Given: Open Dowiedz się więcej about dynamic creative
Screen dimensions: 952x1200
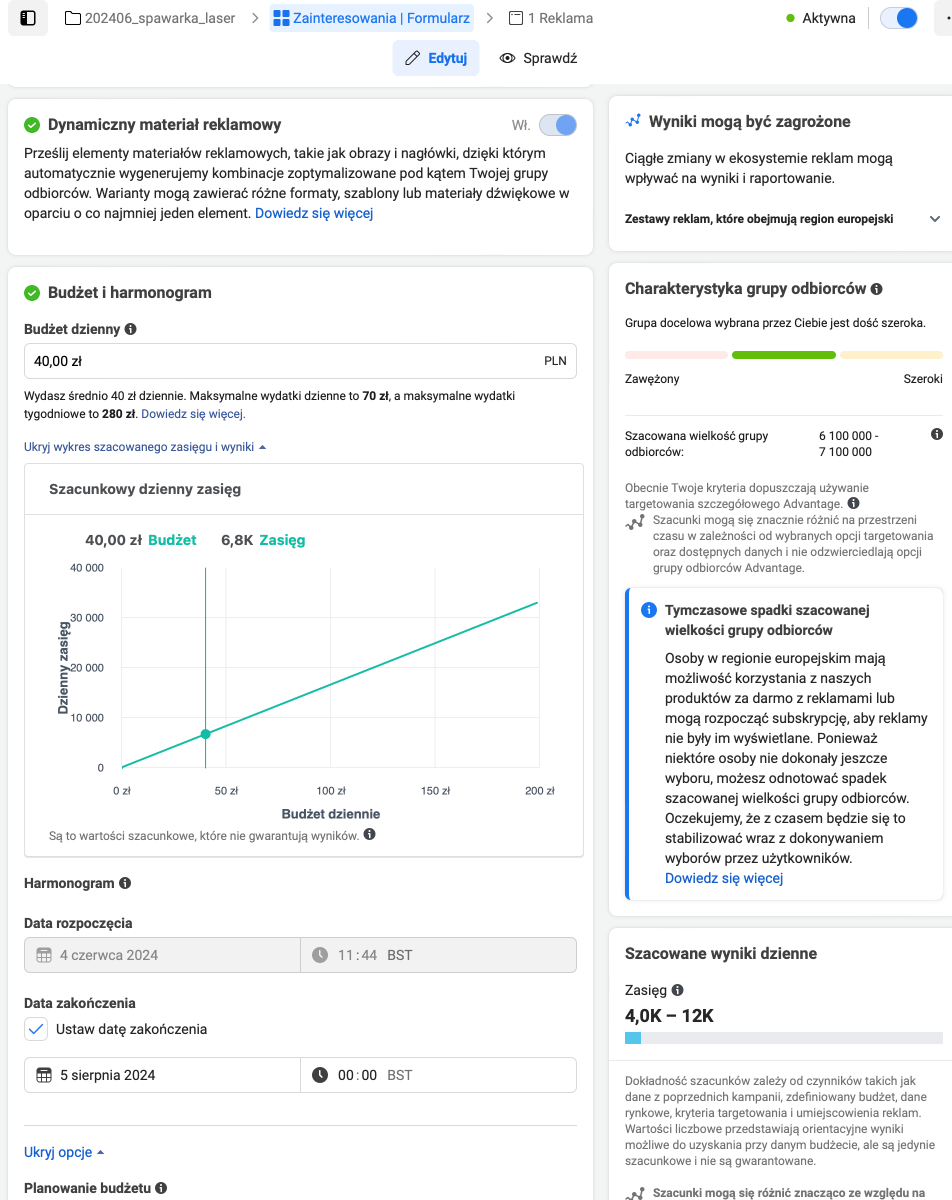Looking at the screenshot, I should coord(314,213).
